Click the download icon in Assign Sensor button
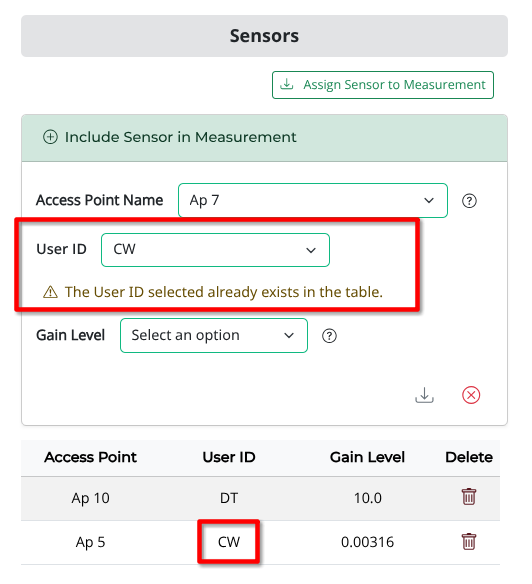 pyautogui.click(x=286, y=84)
